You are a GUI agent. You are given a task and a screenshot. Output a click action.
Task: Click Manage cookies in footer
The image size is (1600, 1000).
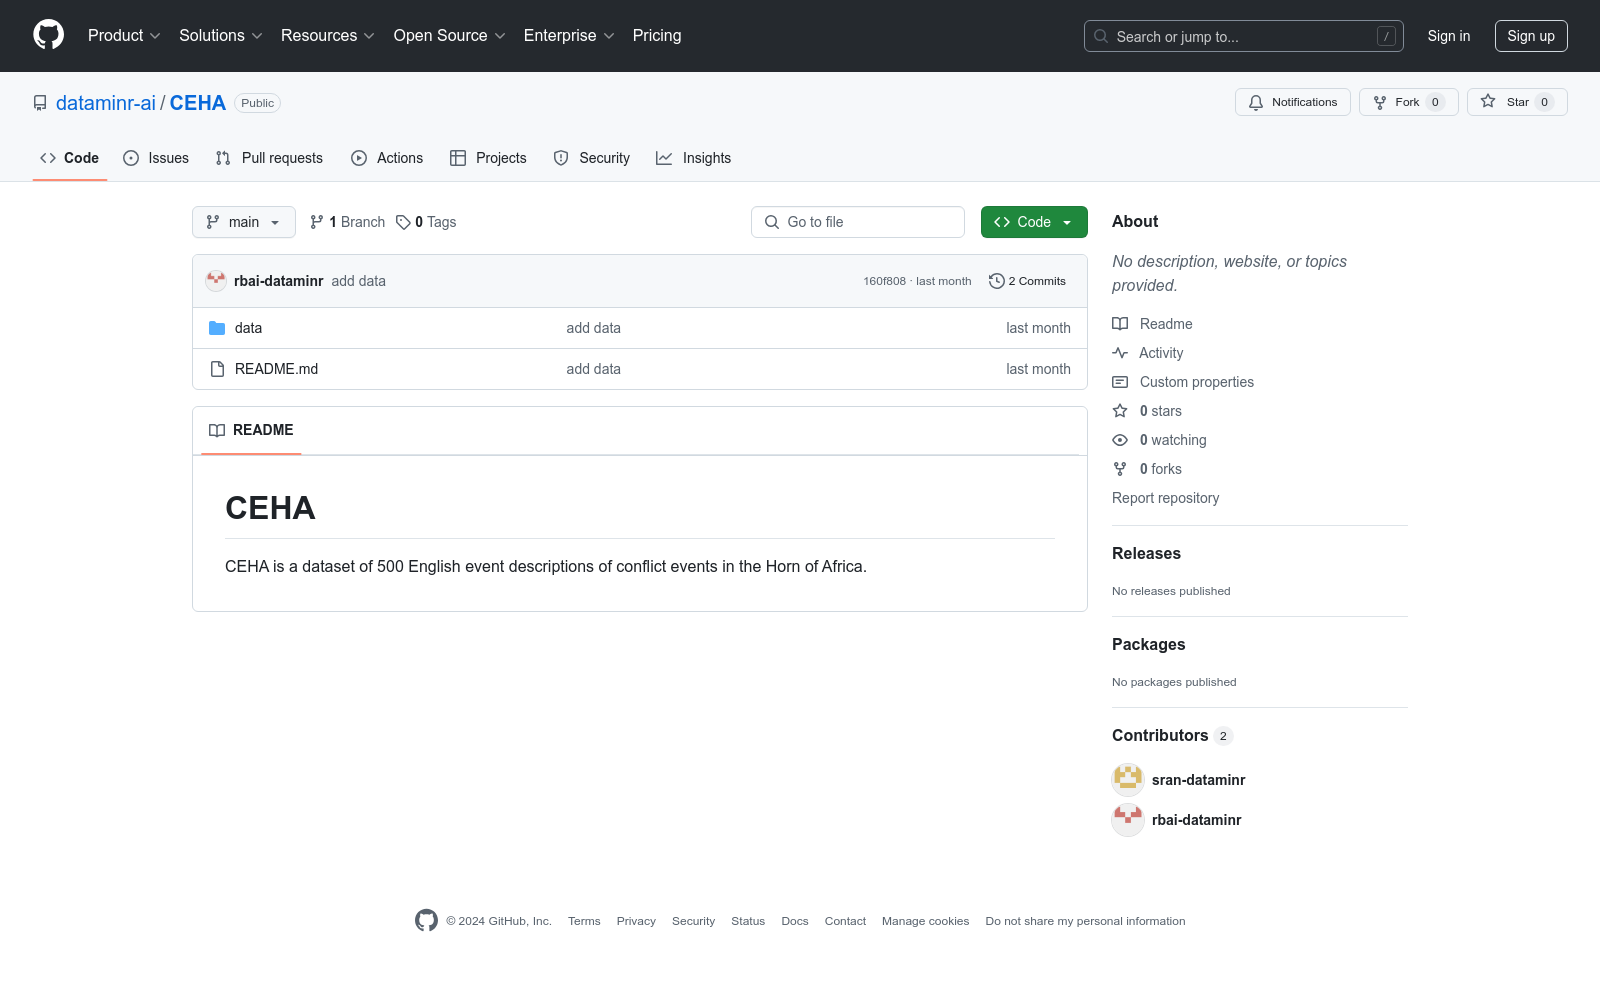click(925, 921)
